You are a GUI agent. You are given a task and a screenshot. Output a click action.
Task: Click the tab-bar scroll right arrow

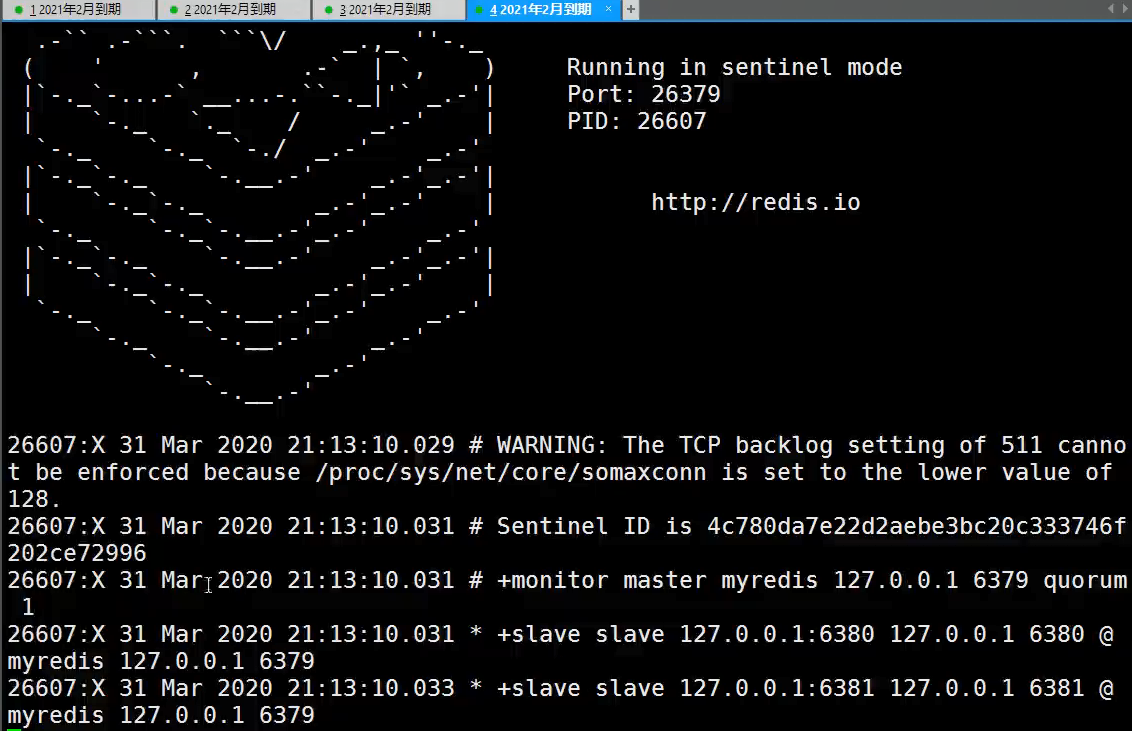[x=1125, y=9]
